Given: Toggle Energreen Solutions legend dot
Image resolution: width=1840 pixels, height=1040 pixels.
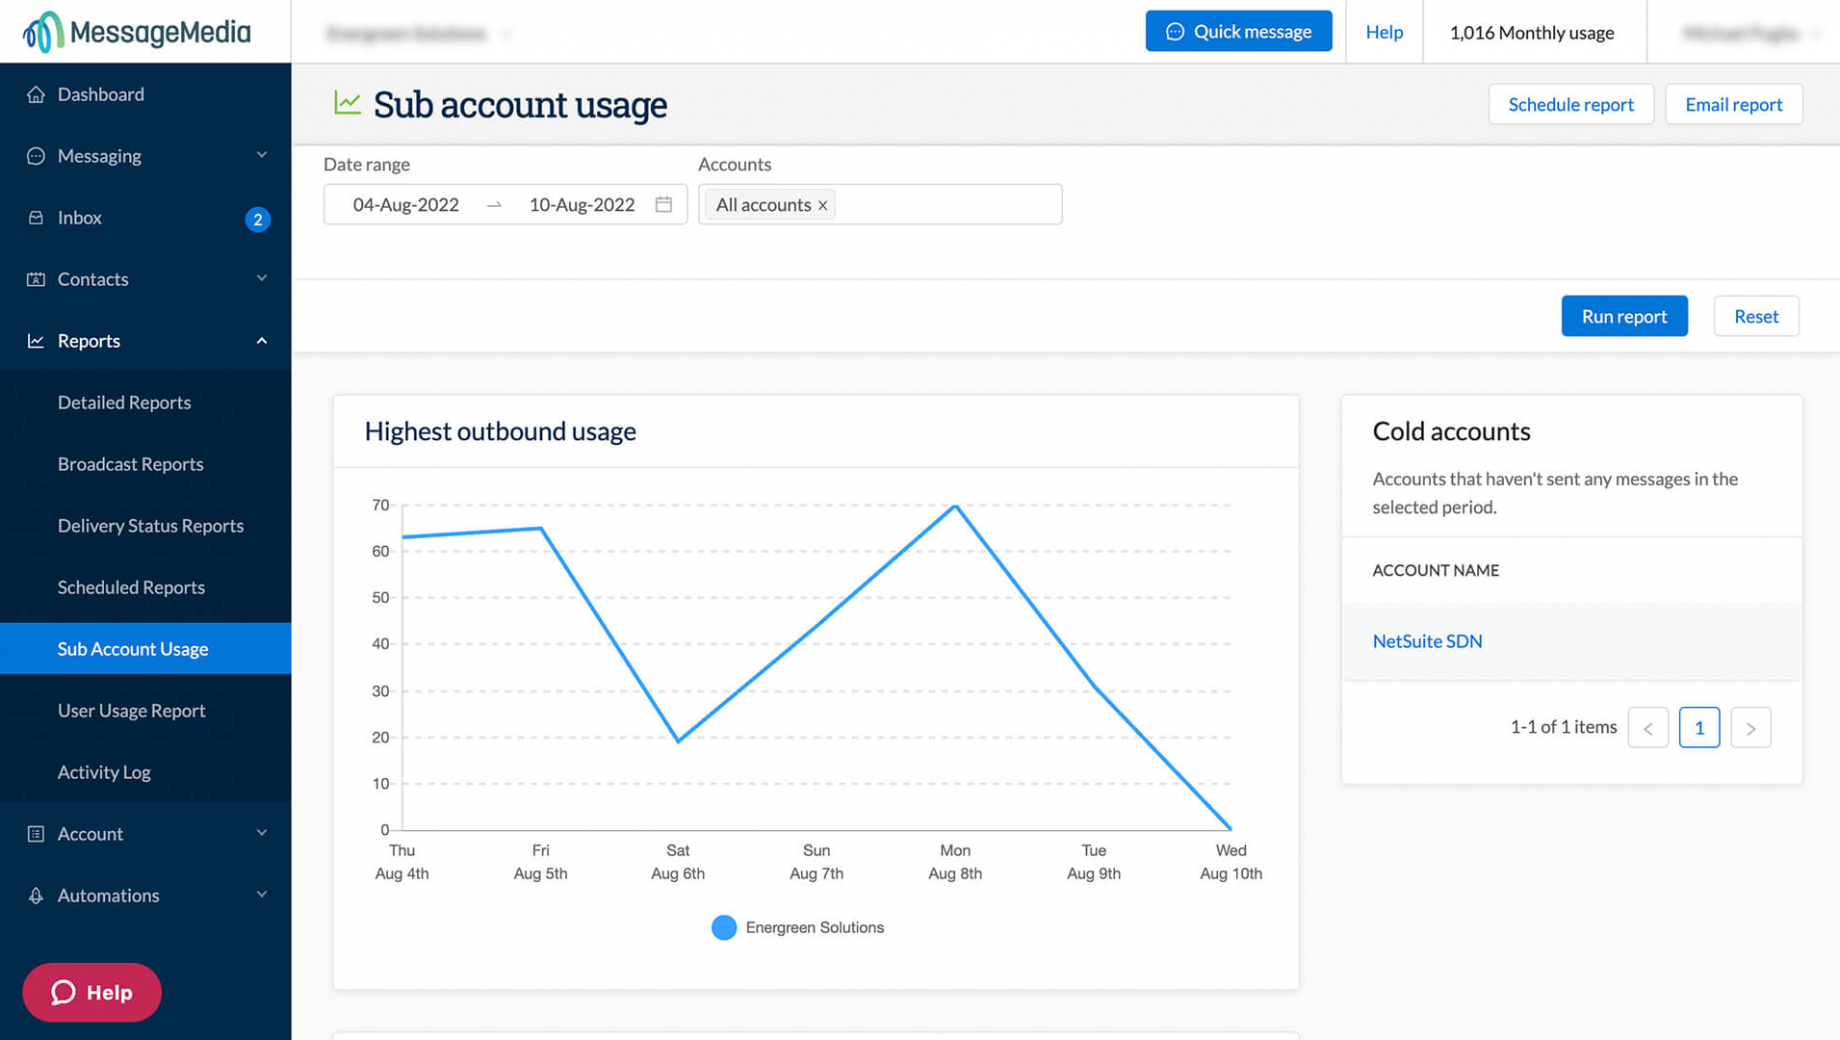Looking at the screenshot, I should [x=724, y=928].
